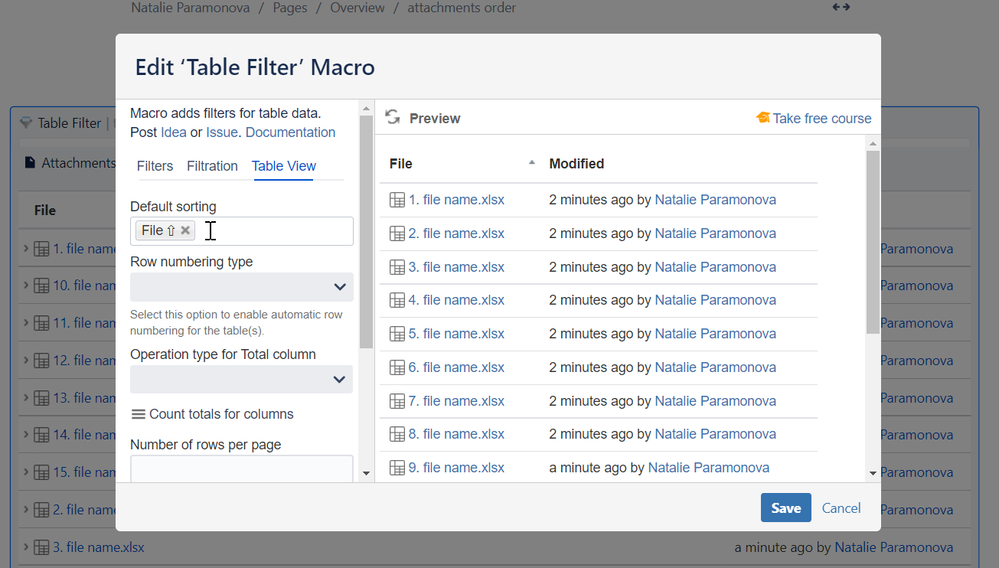
Task: Click the Count totals for columns icon
Action: pyautogui.click(x=138, y=414)
